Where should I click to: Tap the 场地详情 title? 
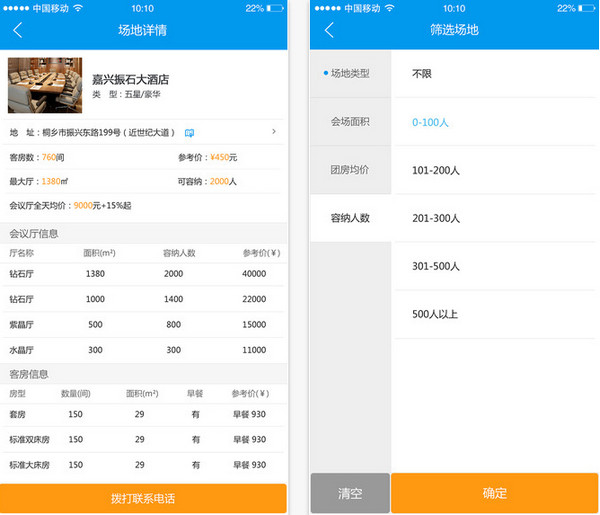(x=142, y=30)
